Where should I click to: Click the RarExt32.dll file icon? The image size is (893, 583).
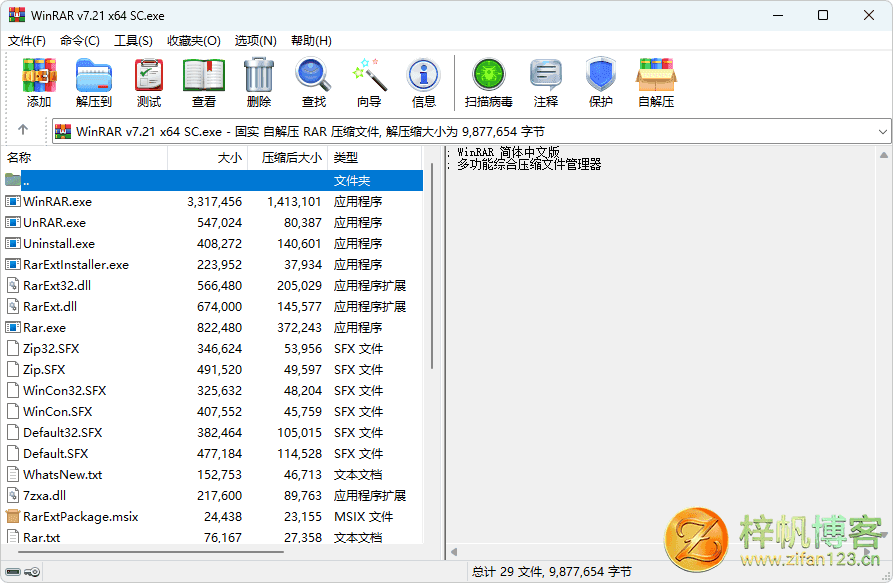pyautogui.click(x=13, y=285)
